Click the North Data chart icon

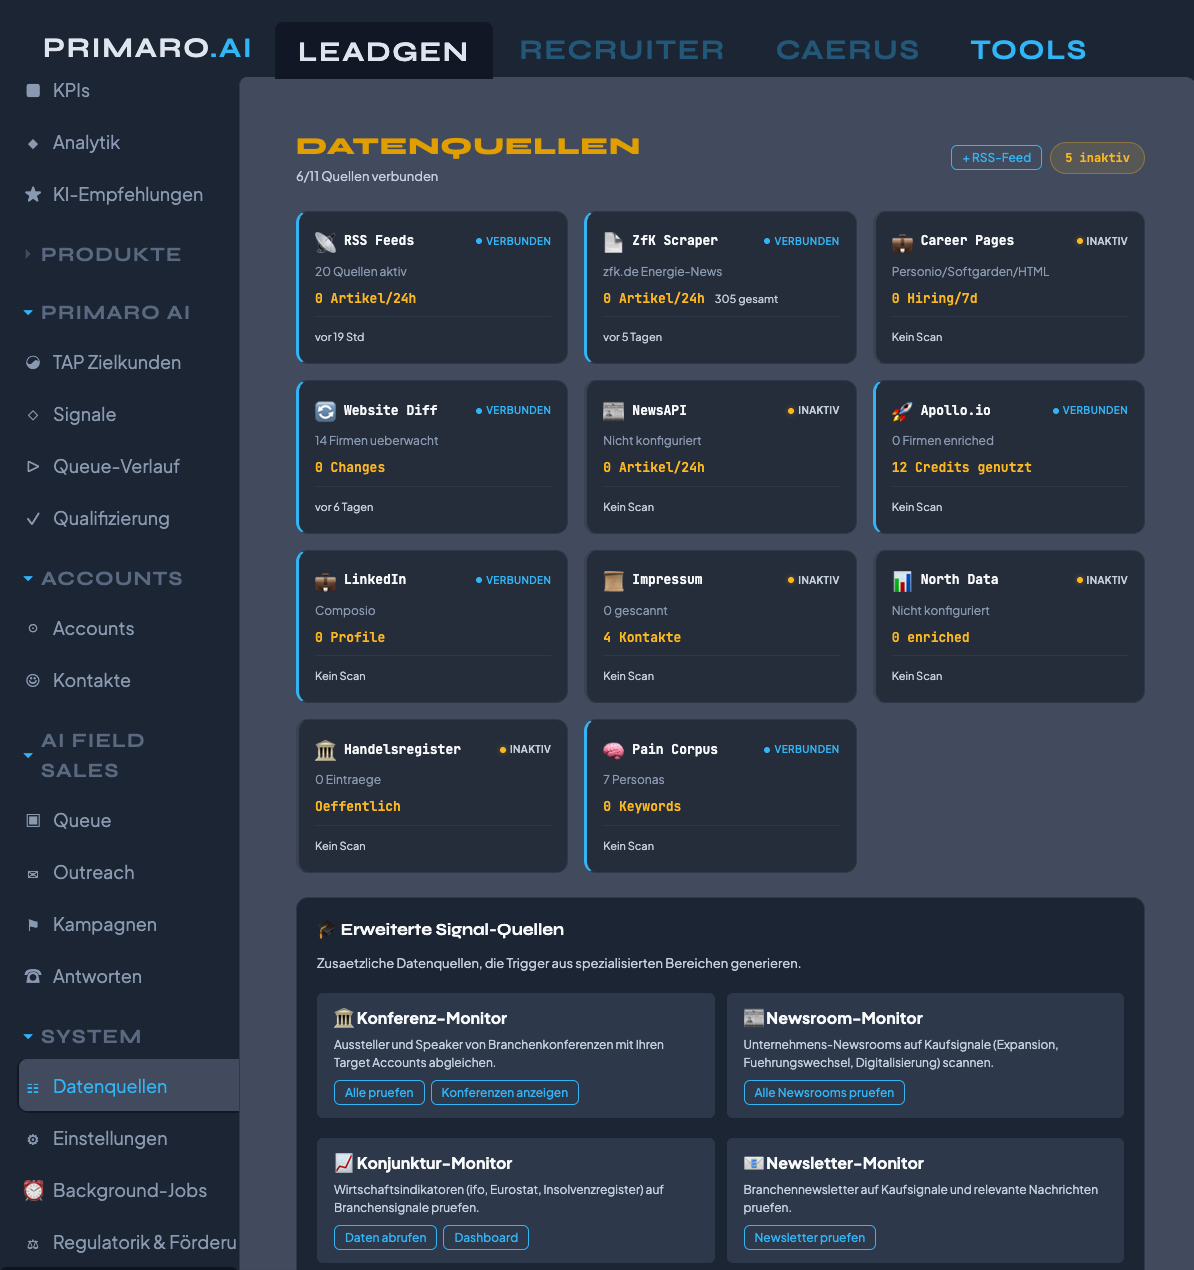tap(902, 579)
